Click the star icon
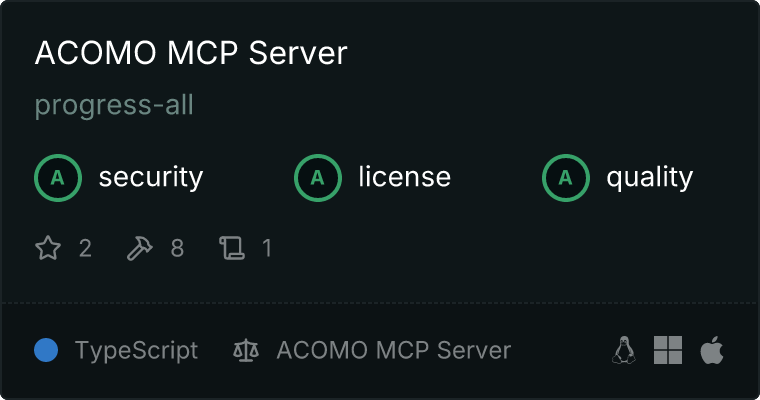Viewport: 760px width, 400px height. tap(48, 248)
